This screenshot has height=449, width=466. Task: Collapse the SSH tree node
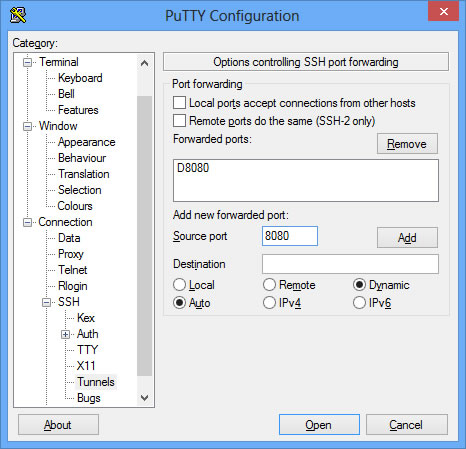coord(47,302)
